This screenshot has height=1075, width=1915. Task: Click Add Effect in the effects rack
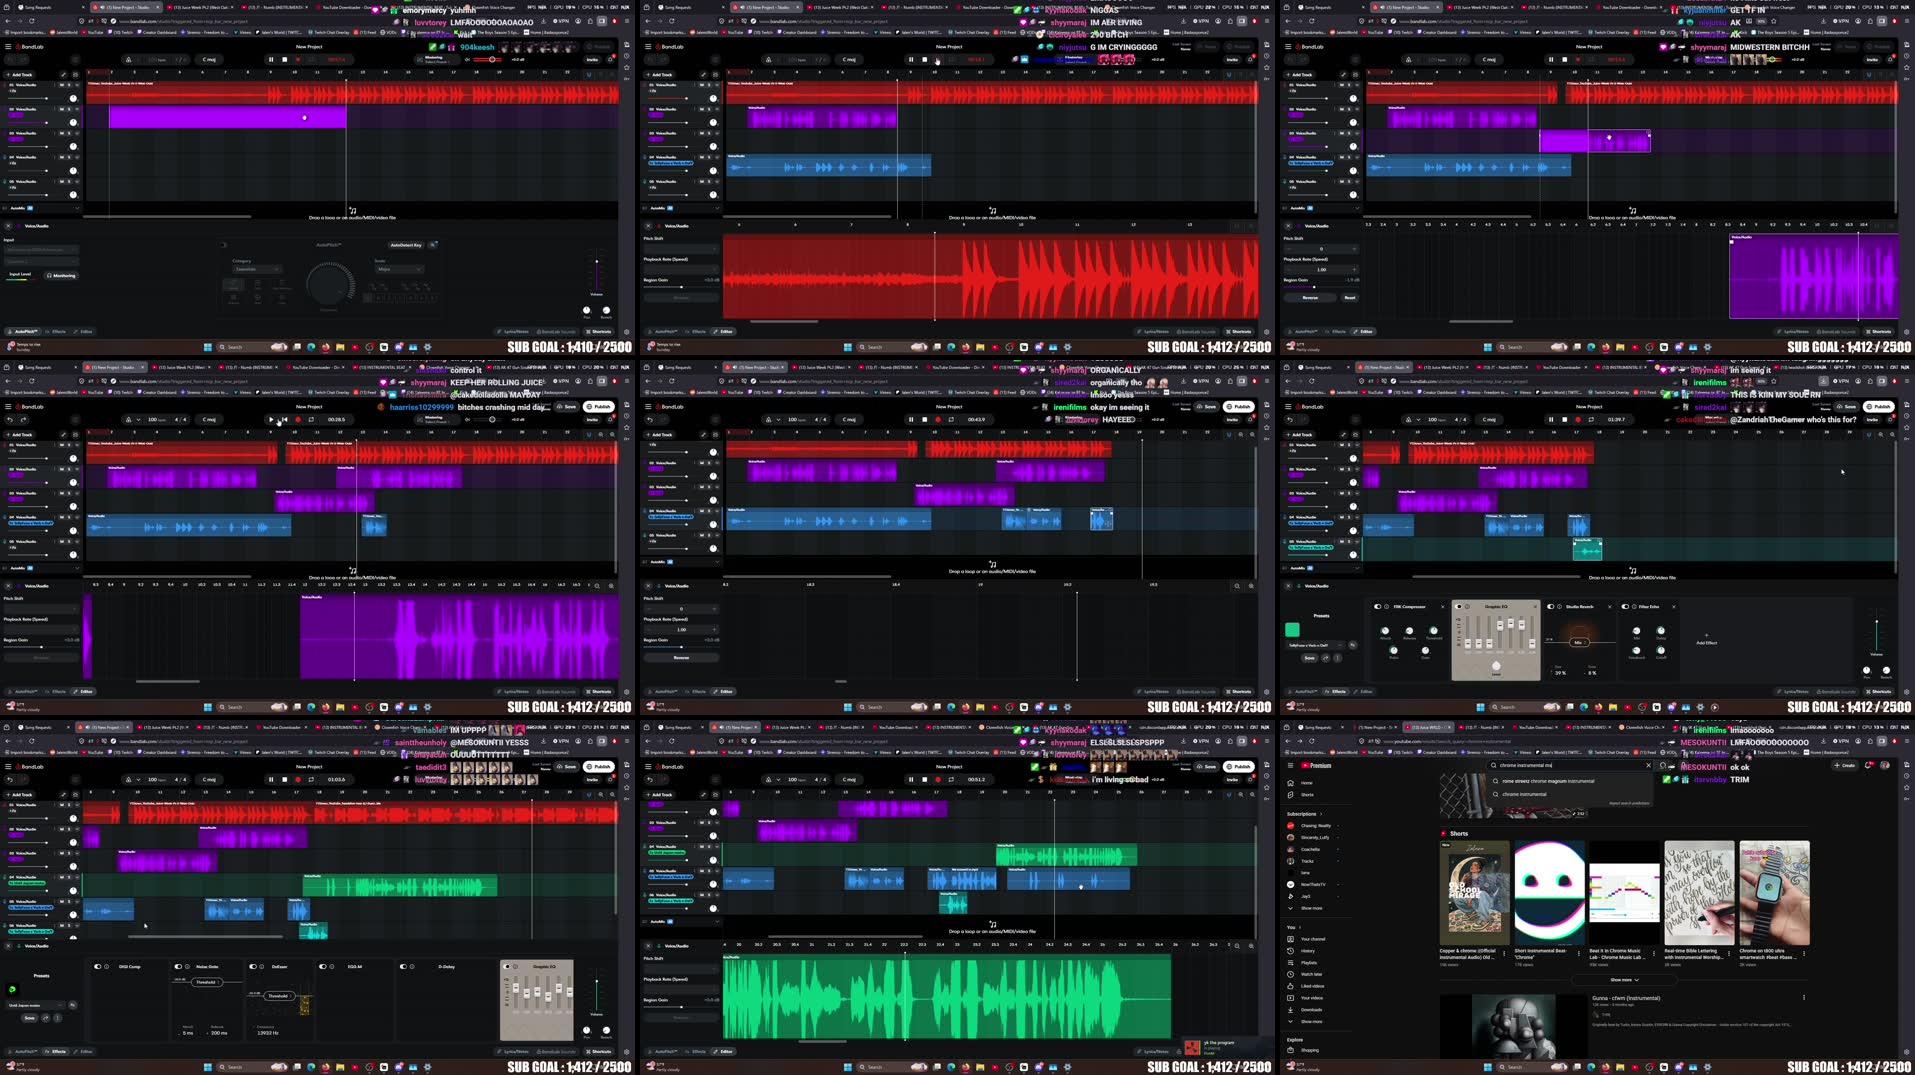[x=1706, y=642]
